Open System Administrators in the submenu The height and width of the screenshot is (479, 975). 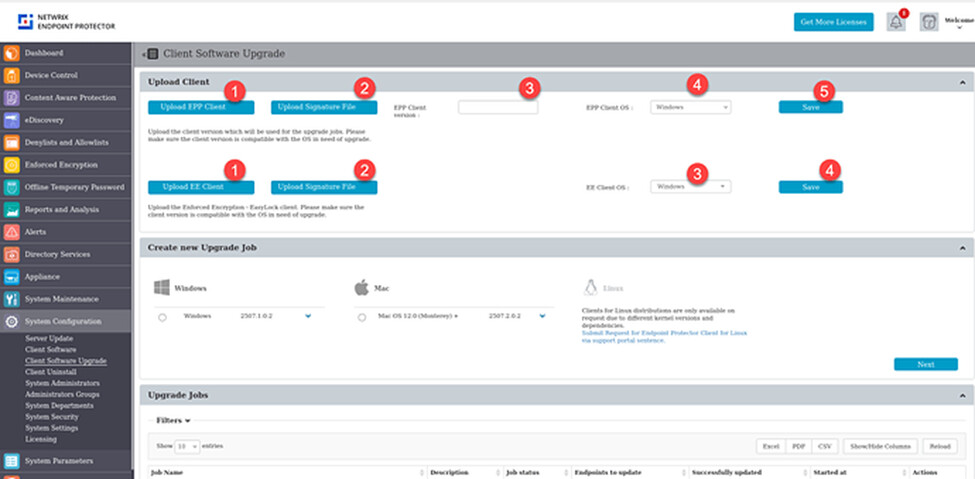(x=62, y=383)
